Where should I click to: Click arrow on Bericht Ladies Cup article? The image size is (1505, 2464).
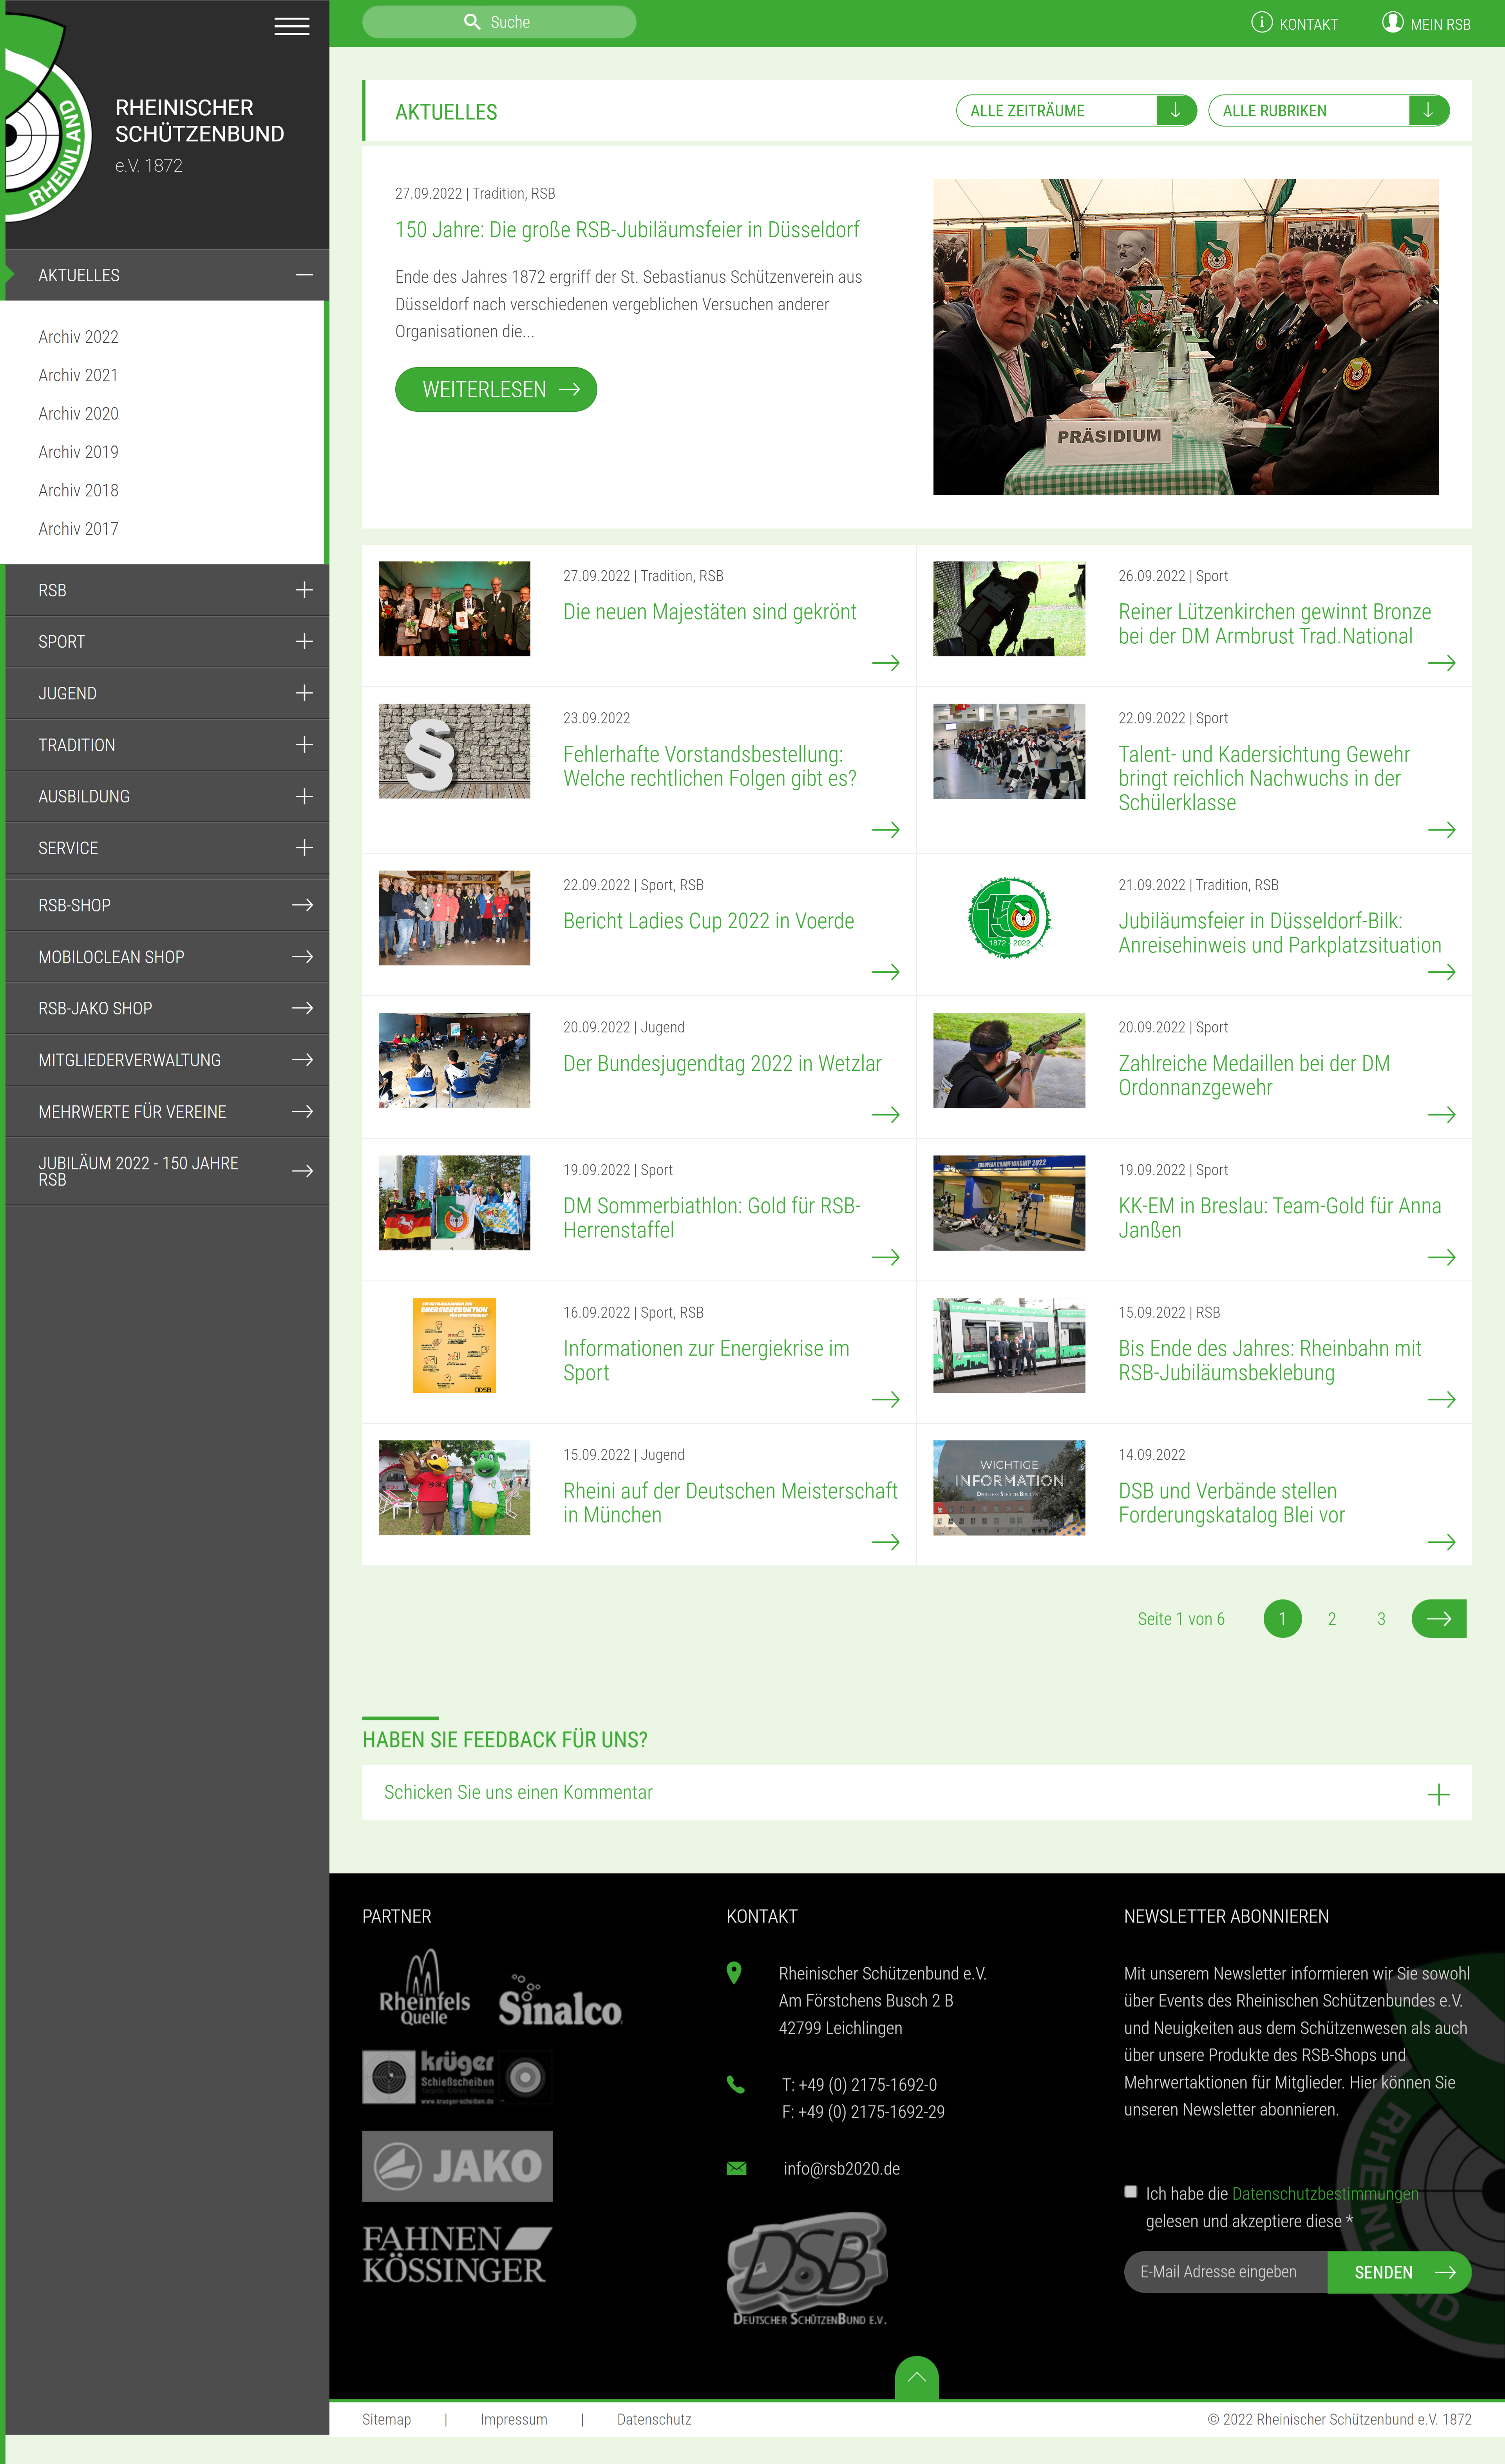click(886, 972)
